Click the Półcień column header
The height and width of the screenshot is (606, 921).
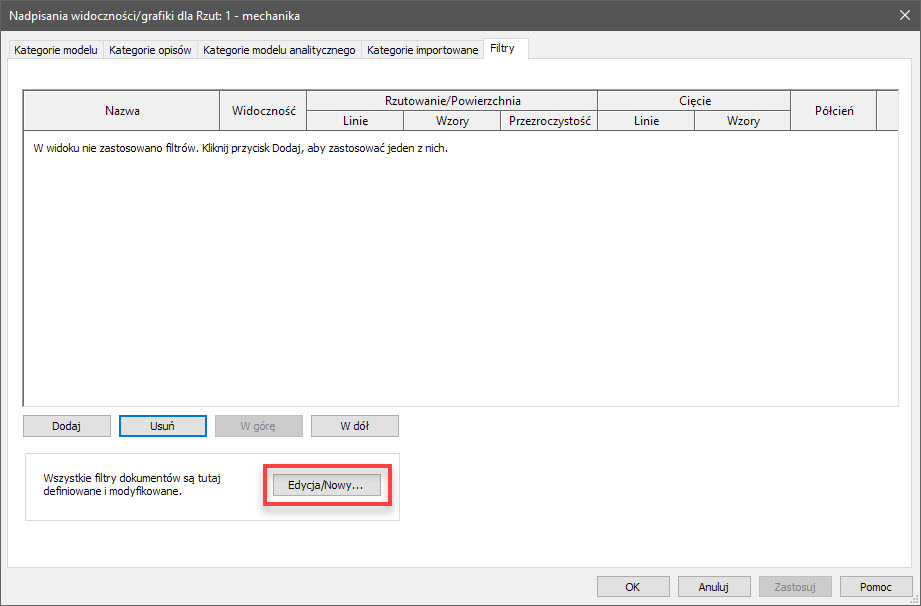pyautogui.click(x=833, y=111)
